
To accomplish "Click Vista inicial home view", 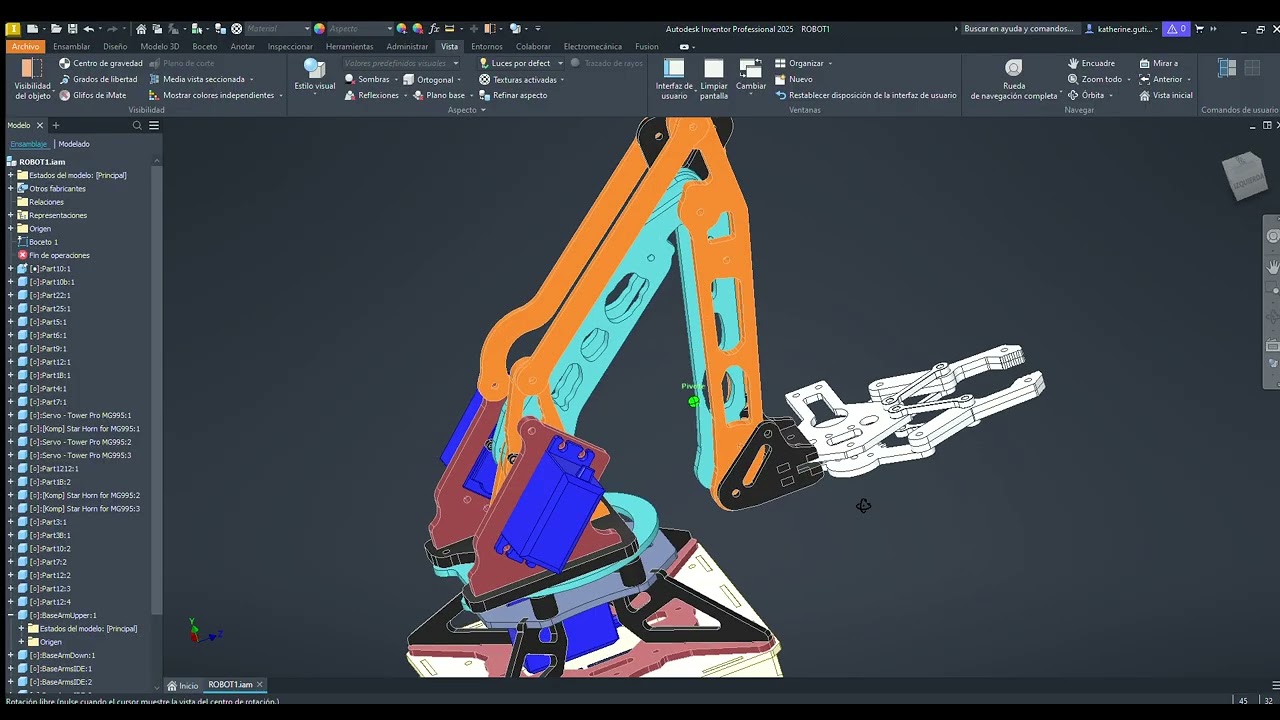I will (x=1165, y=95).
